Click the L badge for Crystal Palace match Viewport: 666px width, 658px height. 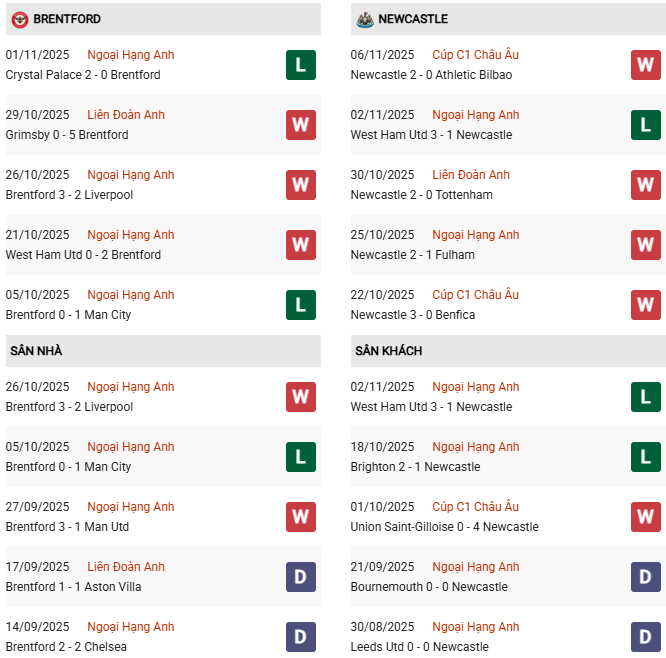pyautogui.click(x=300, y=65)
